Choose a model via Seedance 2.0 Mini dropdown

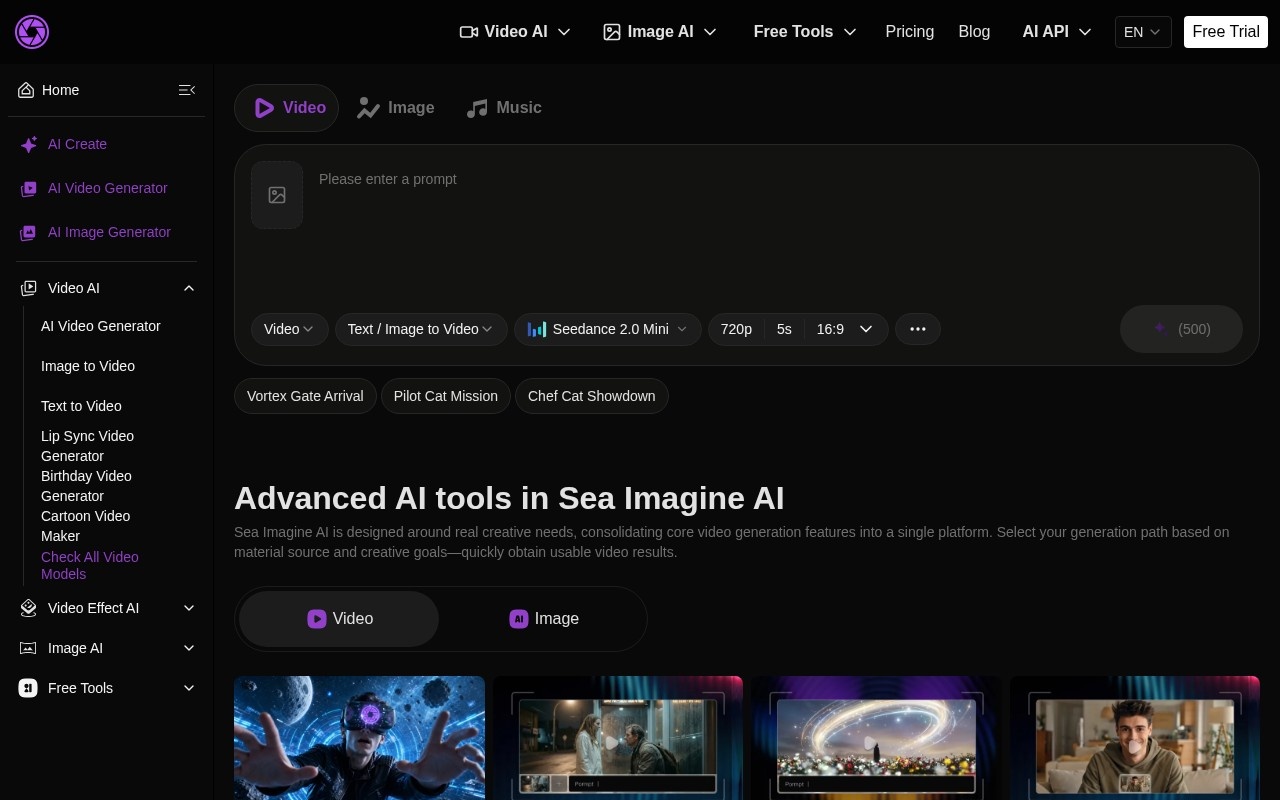[608, 329]
